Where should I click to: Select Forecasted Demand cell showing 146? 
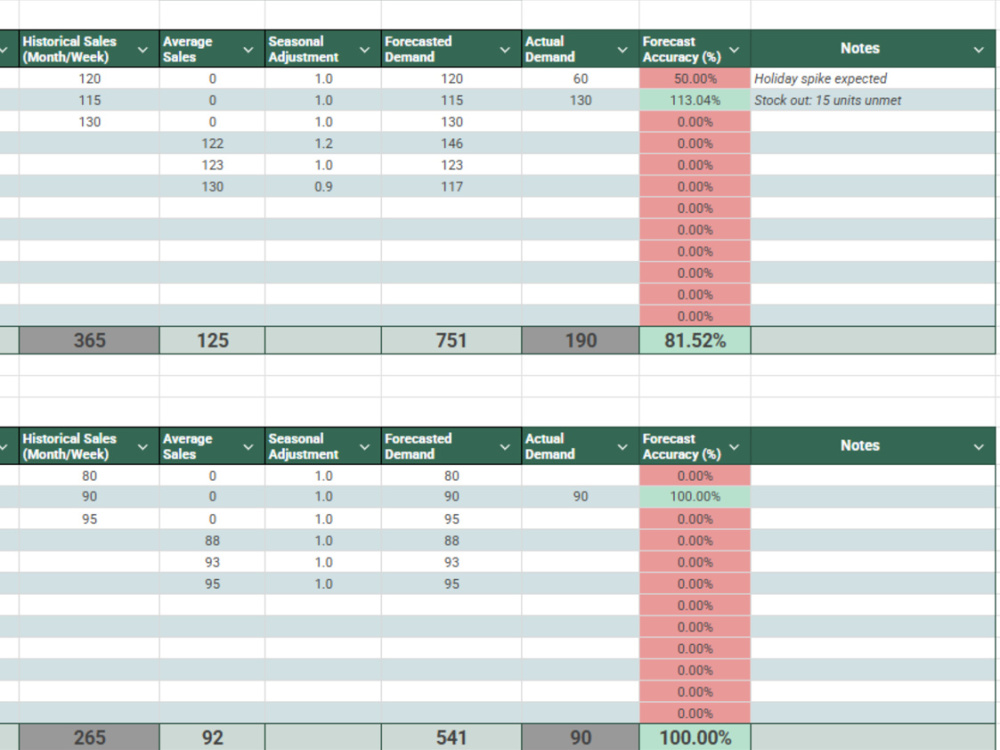point(452,143)
